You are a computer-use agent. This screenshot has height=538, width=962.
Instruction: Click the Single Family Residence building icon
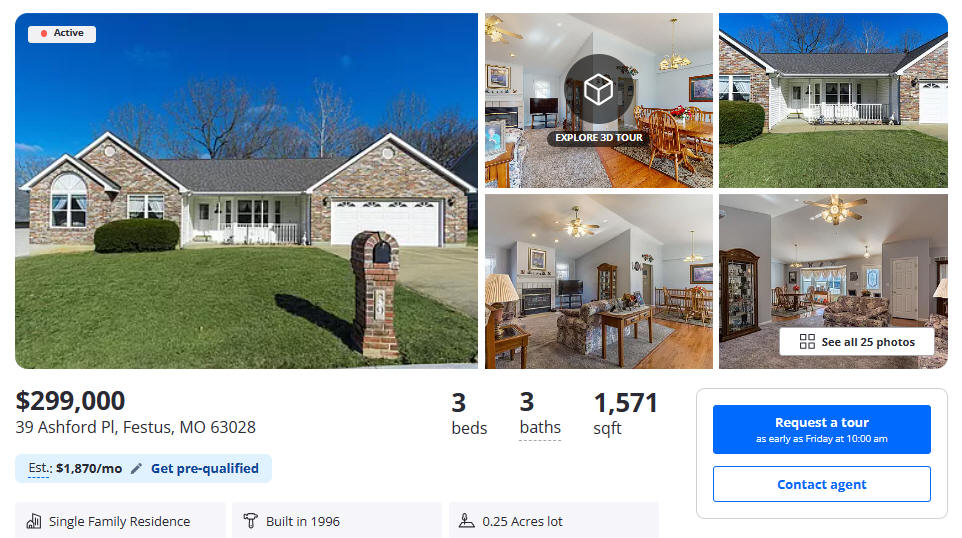click(x=34, y=521)
